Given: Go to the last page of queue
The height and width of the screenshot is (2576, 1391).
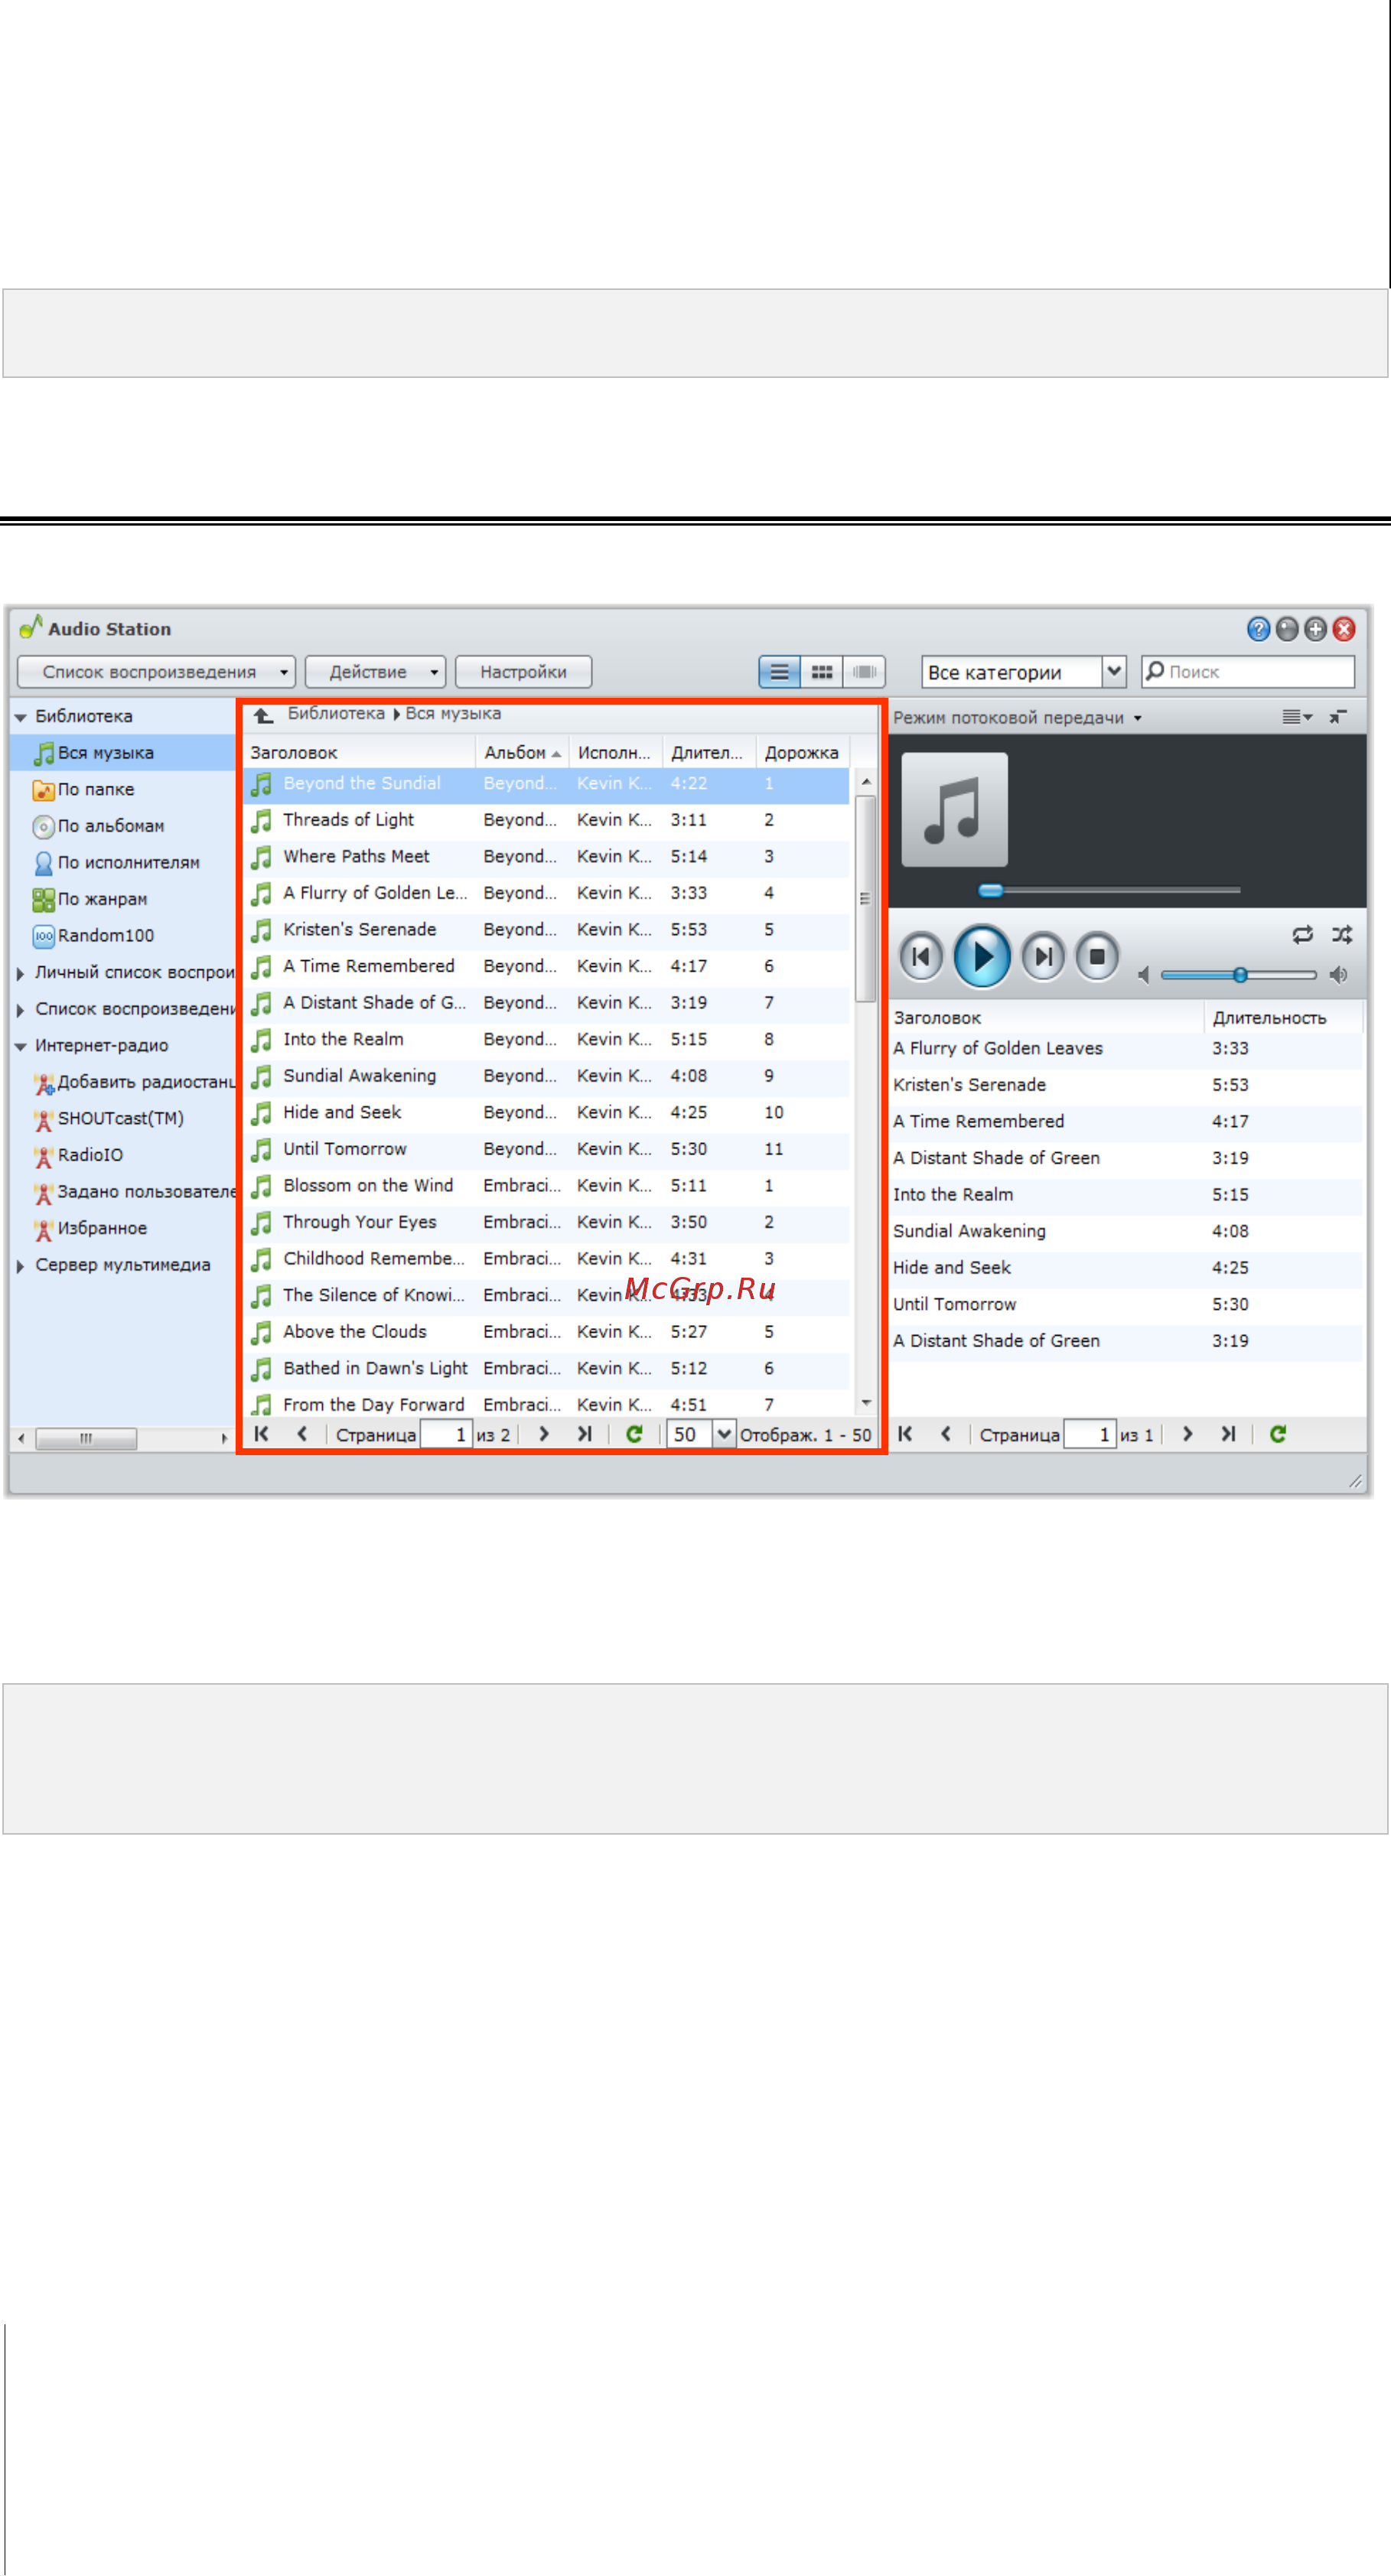Looking at the screenshot, I should [1228, 1434].
